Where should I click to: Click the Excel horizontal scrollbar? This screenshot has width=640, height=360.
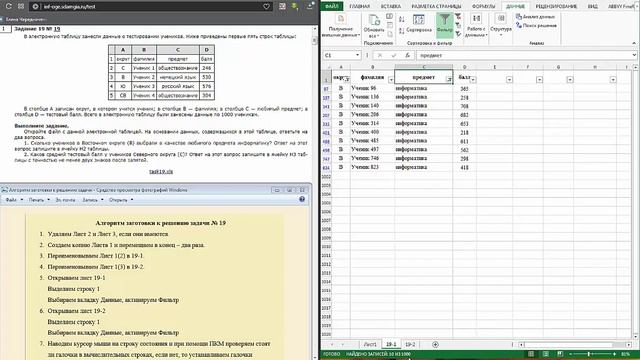575,344
